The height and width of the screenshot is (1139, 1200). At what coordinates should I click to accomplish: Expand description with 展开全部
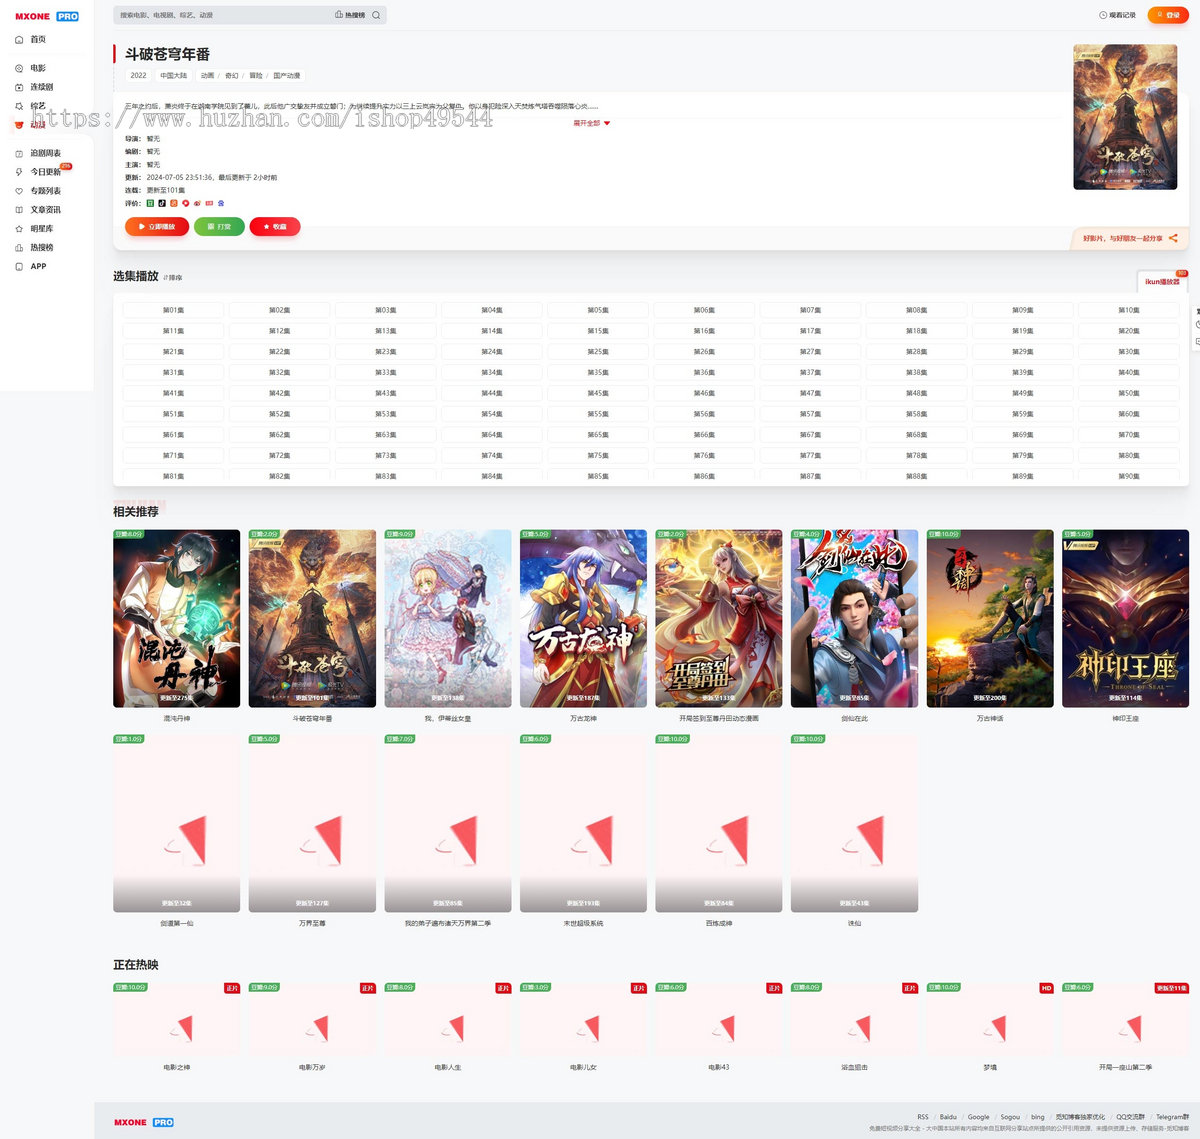click(591, 123)
